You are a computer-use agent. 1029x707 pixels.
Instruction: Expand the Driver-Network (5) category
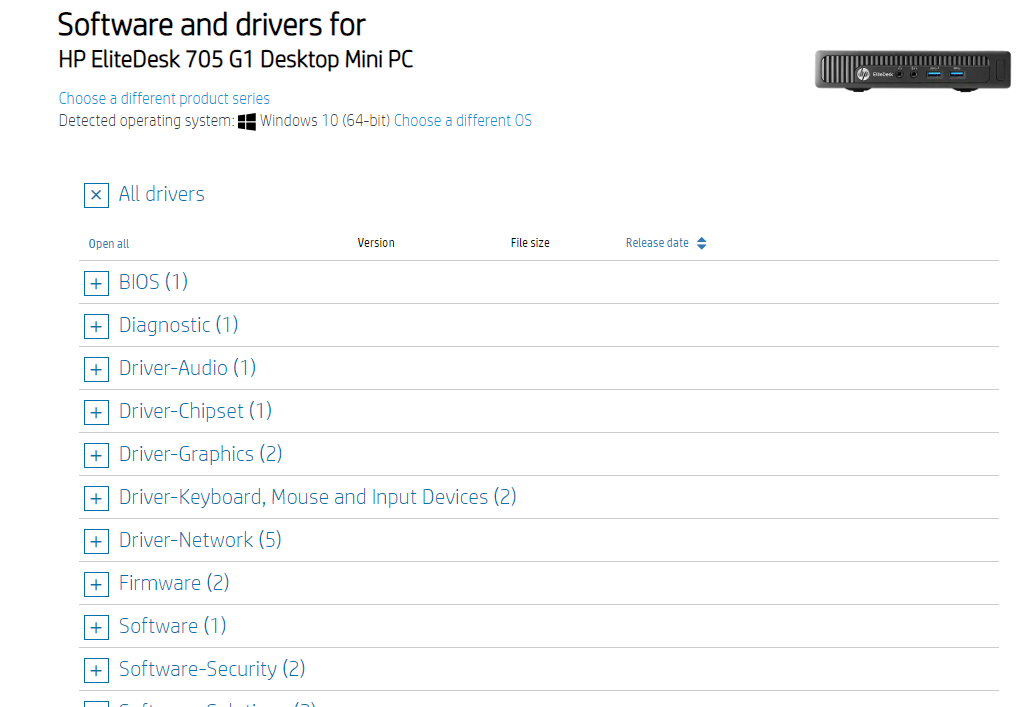(96, 541)
